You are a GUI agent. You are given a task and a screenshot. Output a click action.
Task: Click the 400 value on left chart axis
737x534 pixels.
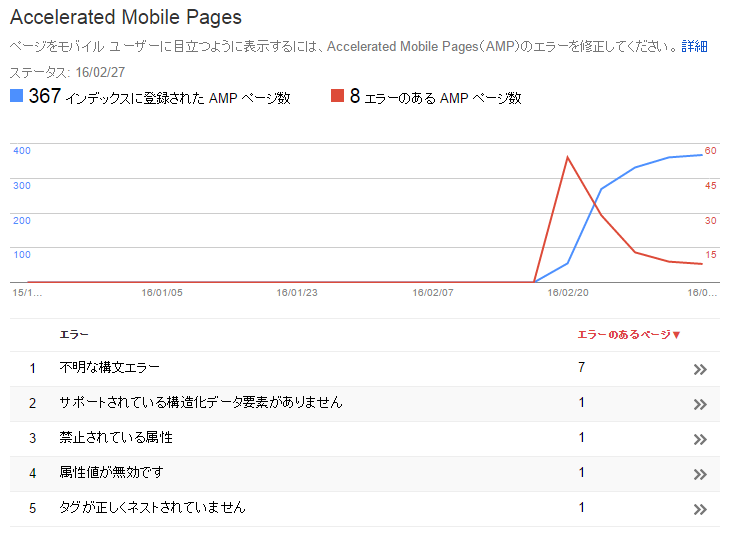point(22,151)
